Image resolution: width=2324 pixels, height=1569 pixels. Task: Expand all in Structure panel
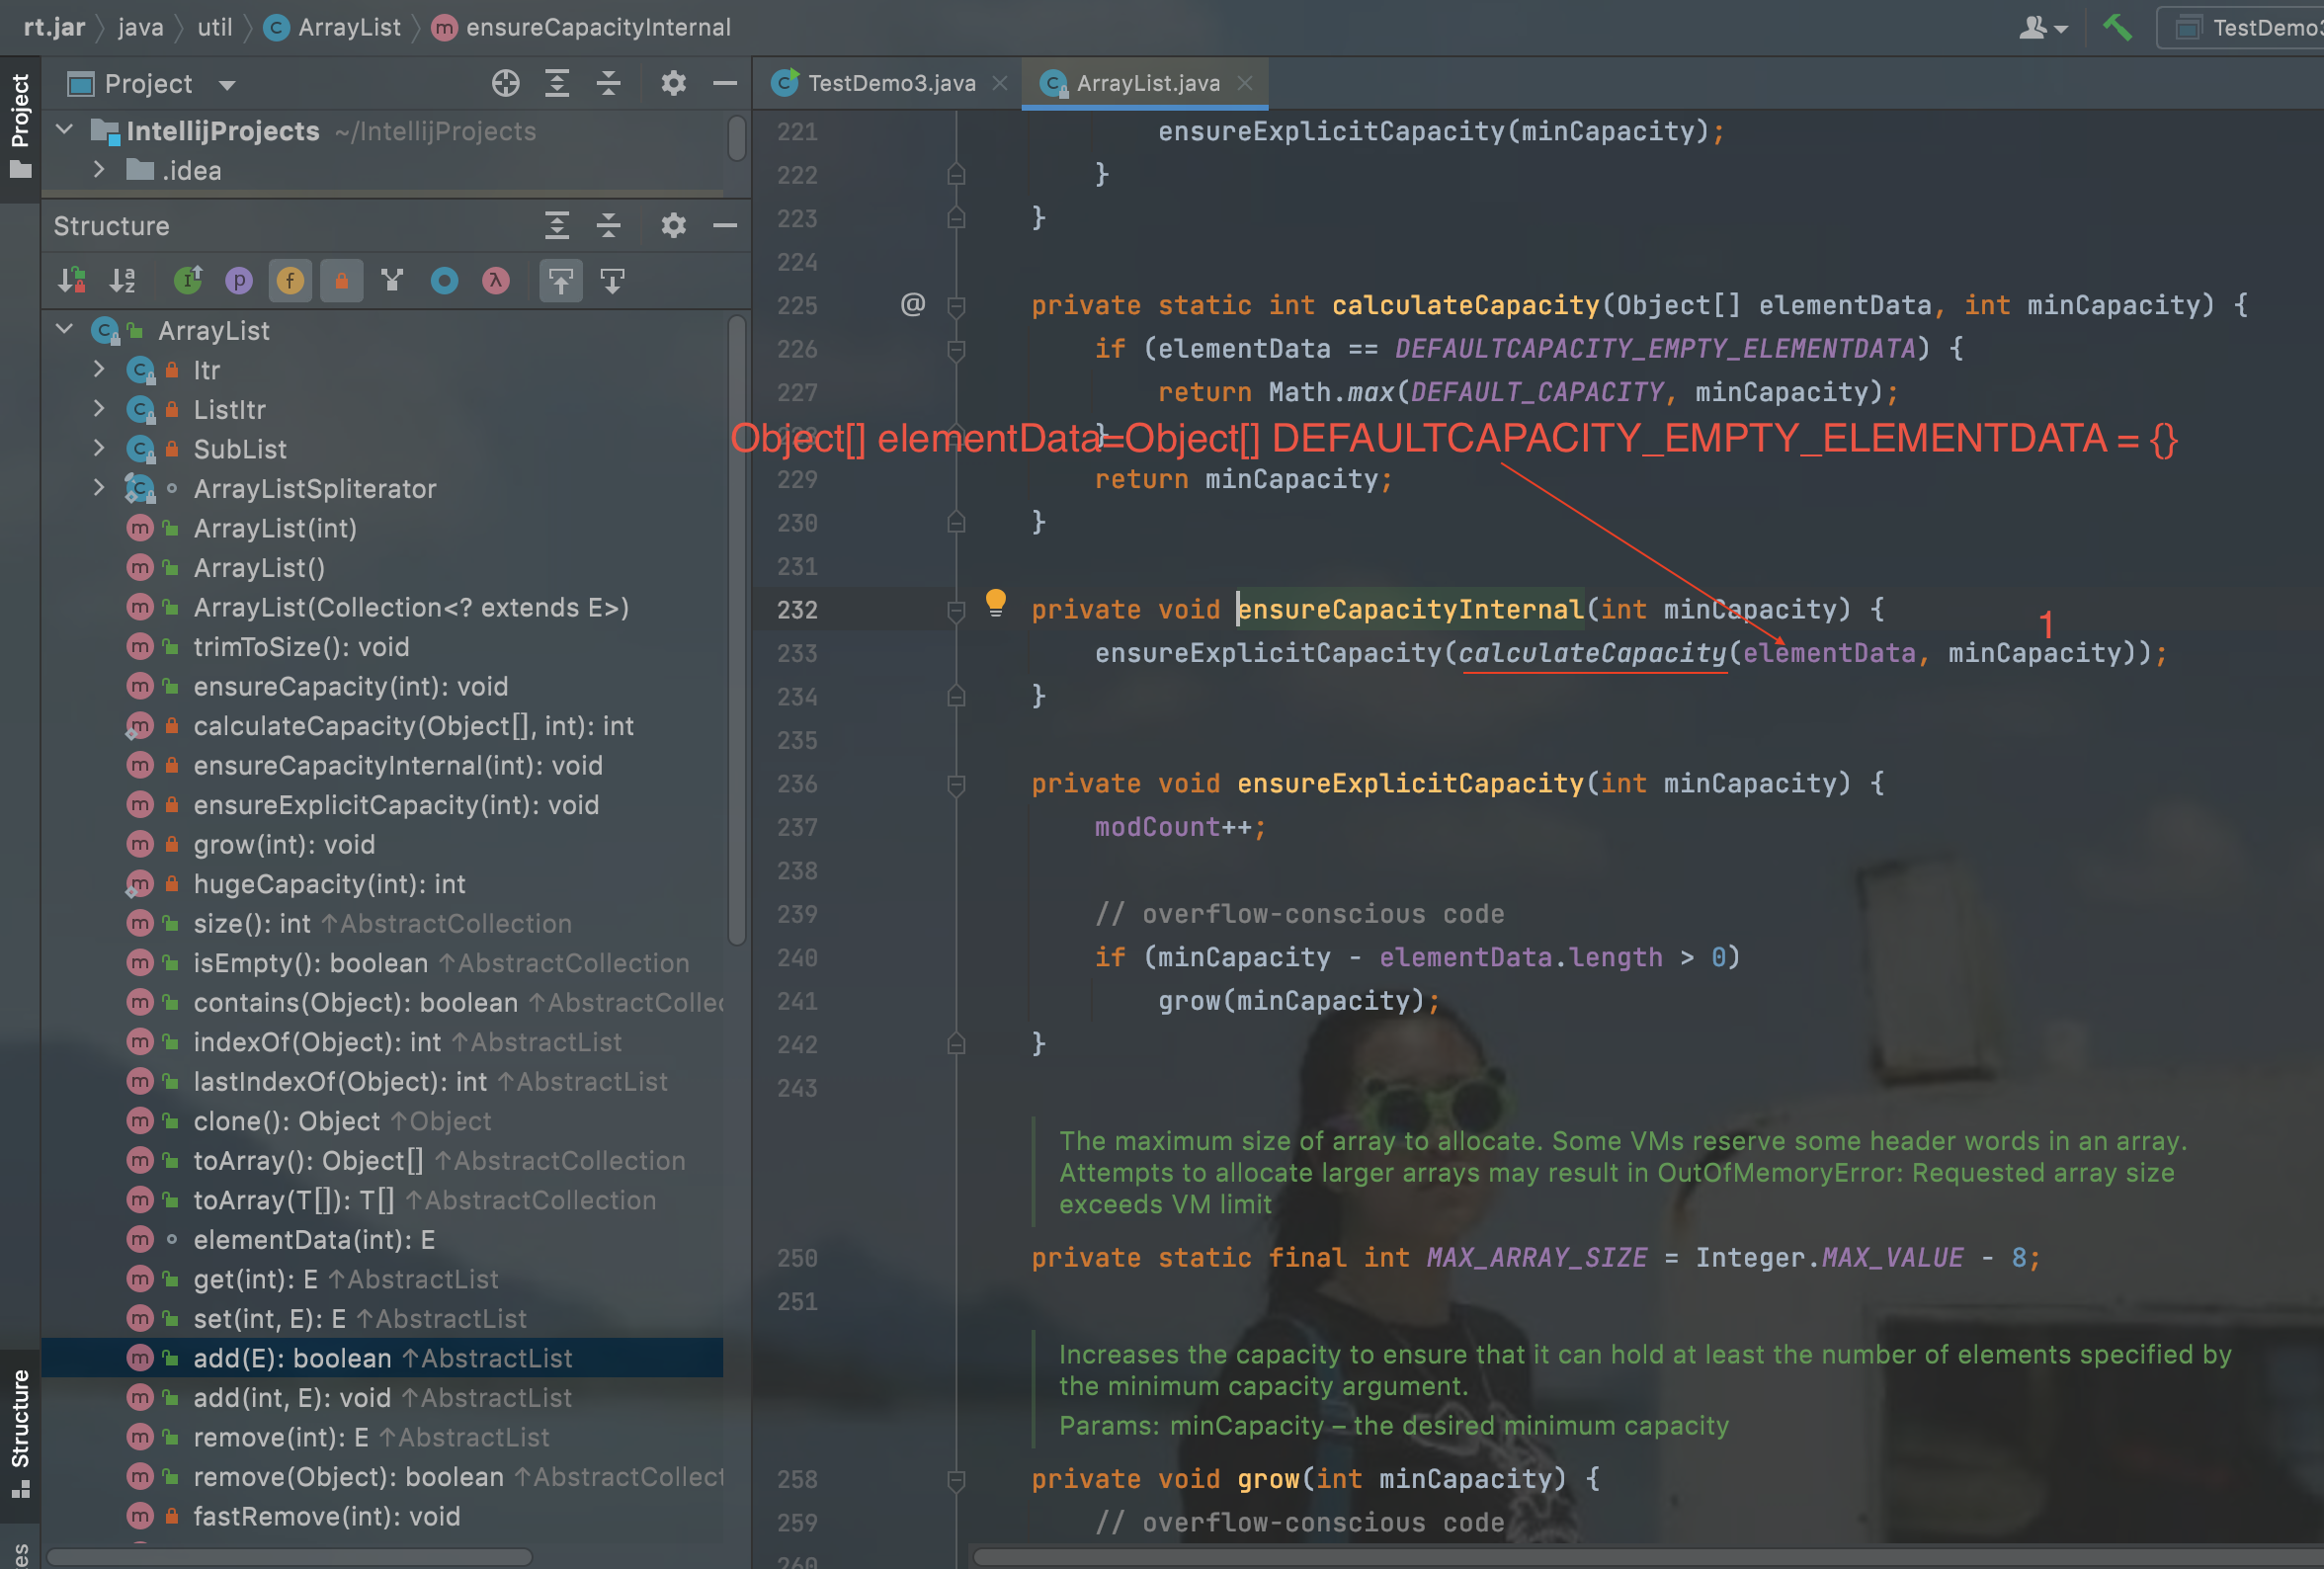[x=557, y=226]
